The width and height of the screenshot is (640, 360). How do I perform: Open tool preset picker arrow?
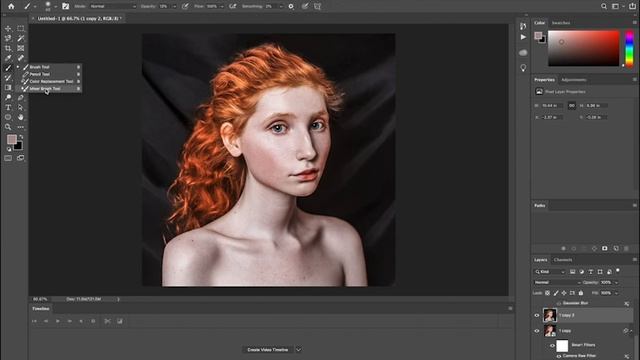(35, 7)
